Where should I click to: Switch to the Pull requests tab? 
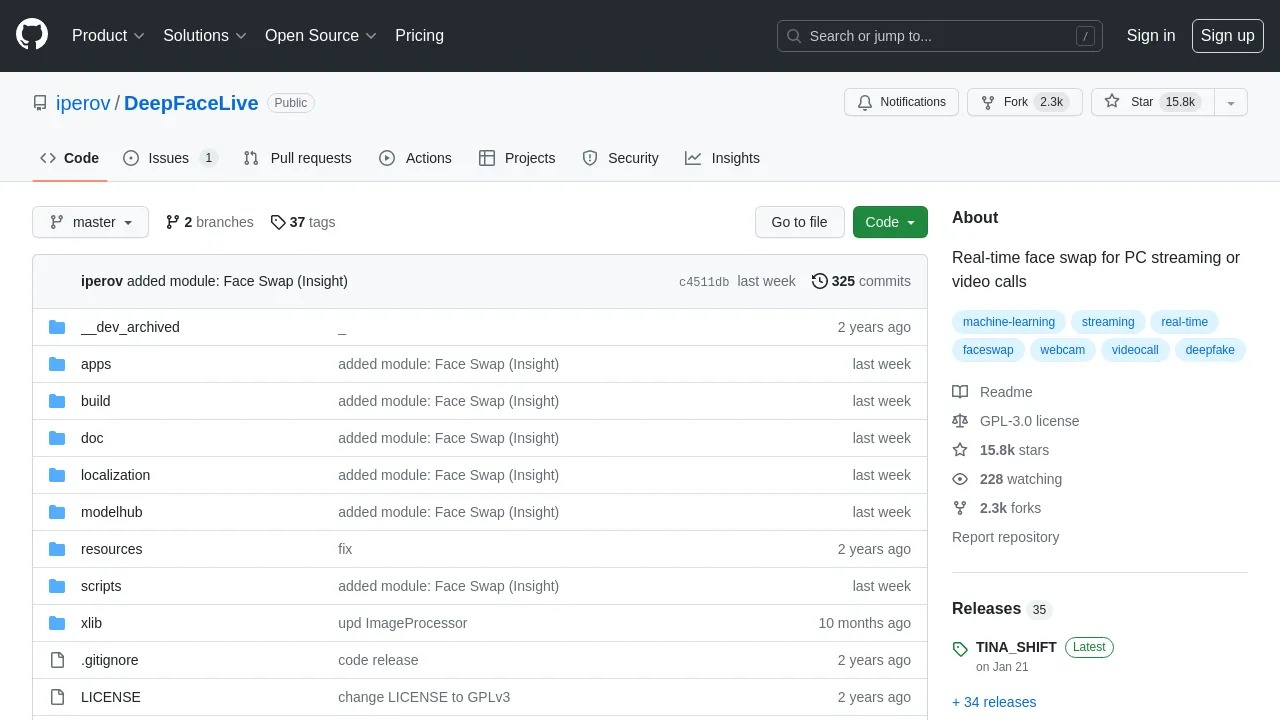[298, 158]
